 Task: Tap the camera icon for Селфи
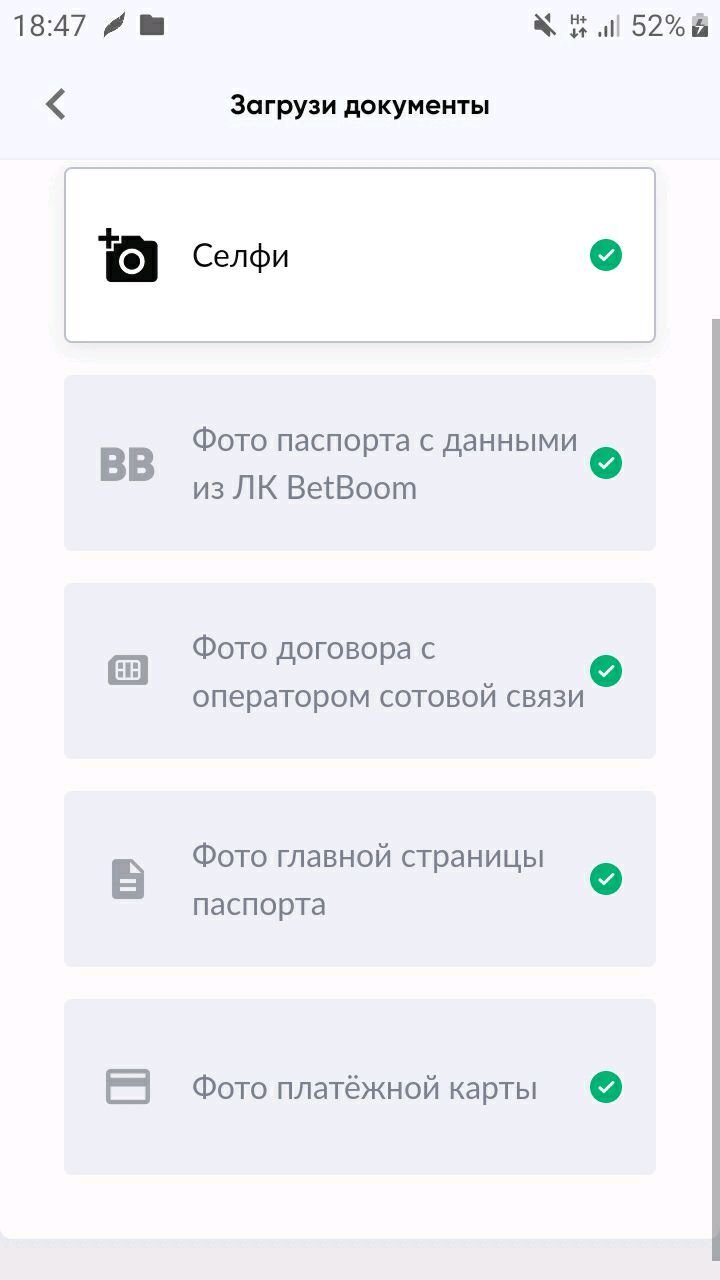point(129,256)
